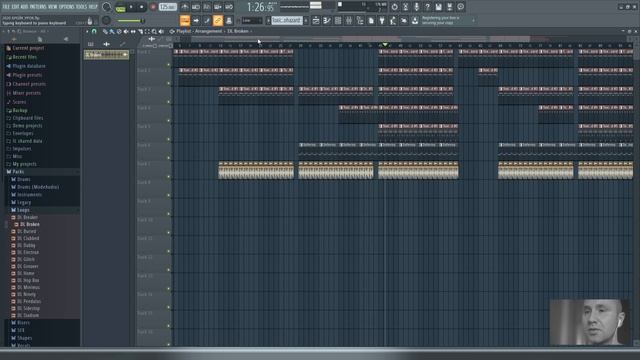
Task: Click the loop recording icon
Action: (229, 7)
